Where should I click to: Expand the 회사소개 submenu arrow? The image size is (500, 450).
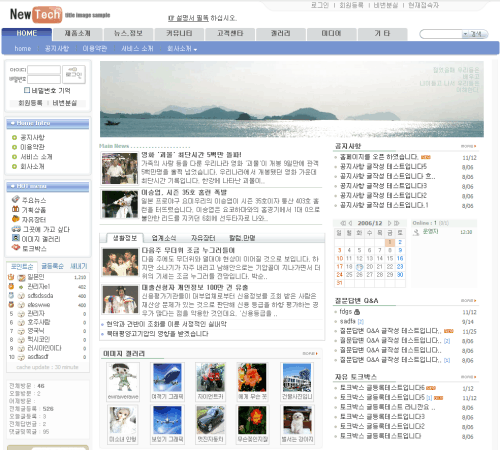point(195,49)
